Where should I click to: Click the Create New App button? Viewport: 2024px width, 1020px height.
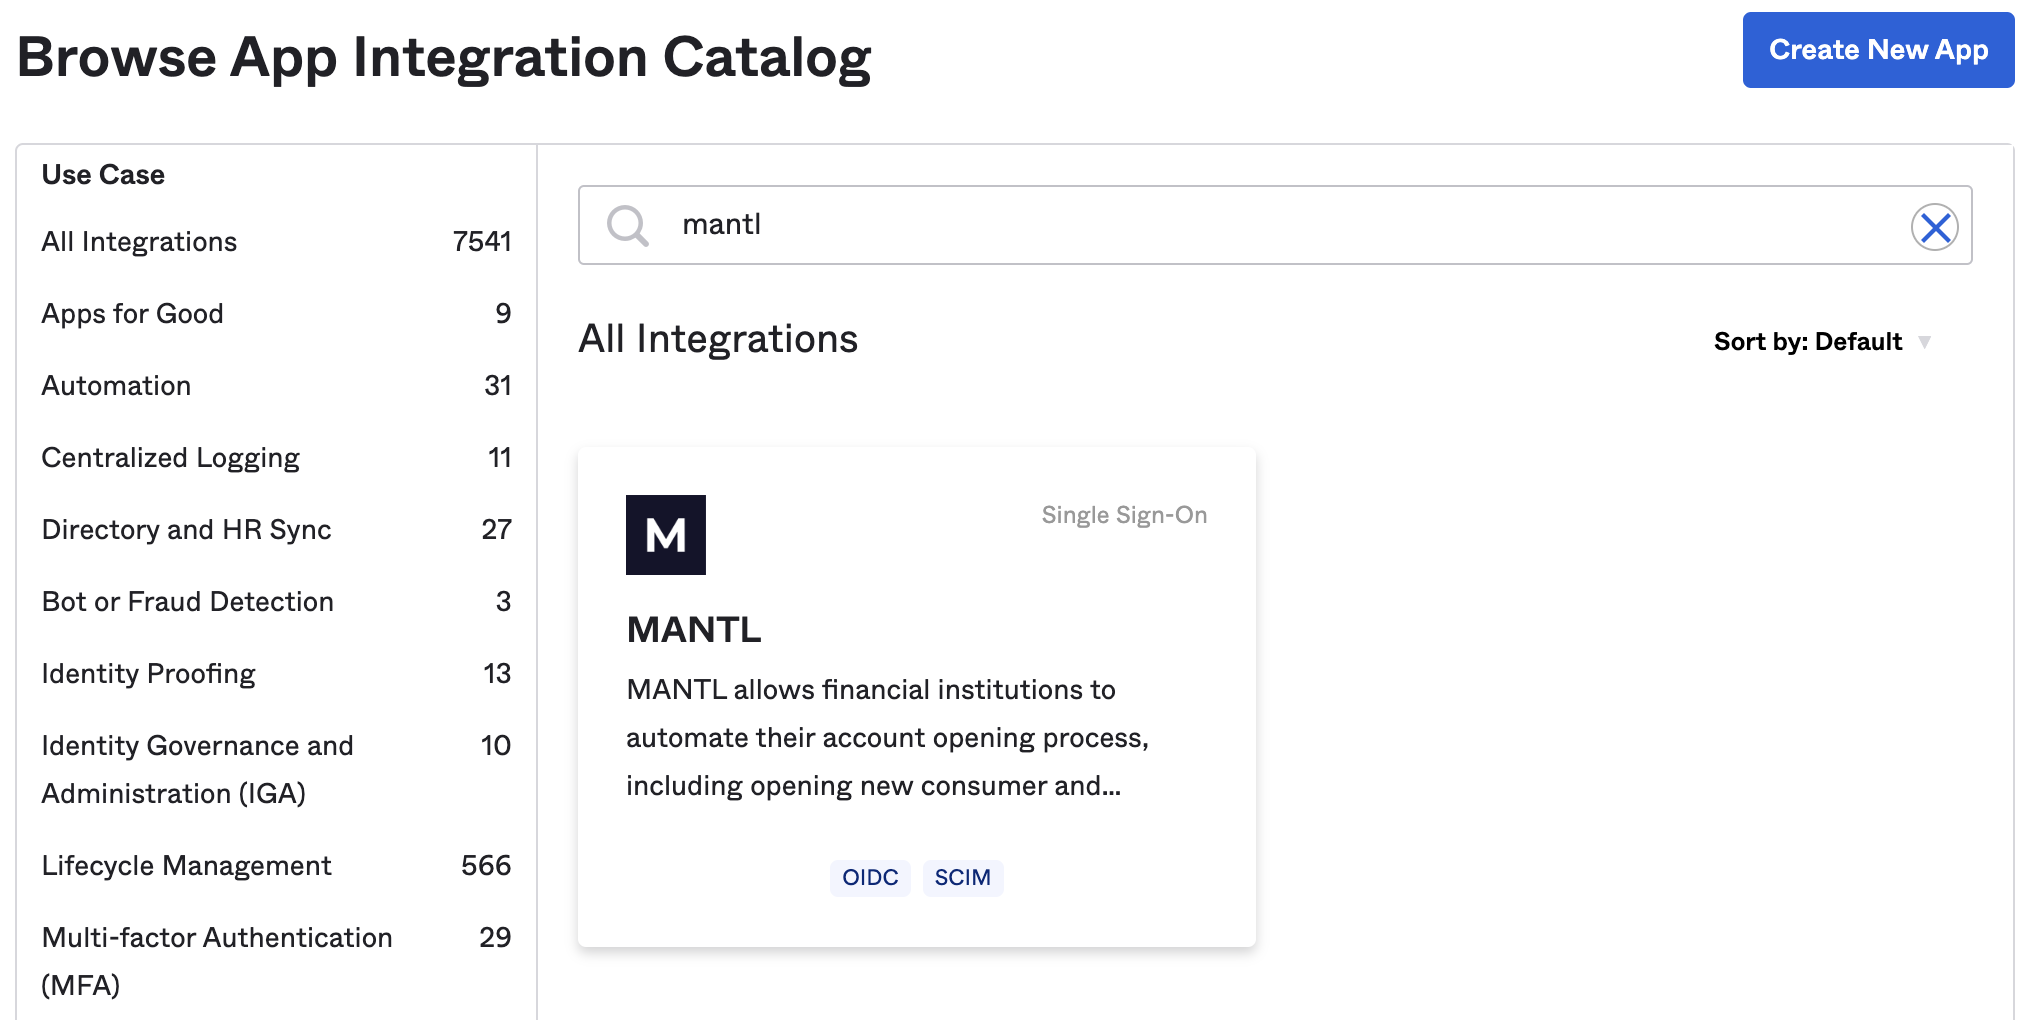(x=1877, y=49)
